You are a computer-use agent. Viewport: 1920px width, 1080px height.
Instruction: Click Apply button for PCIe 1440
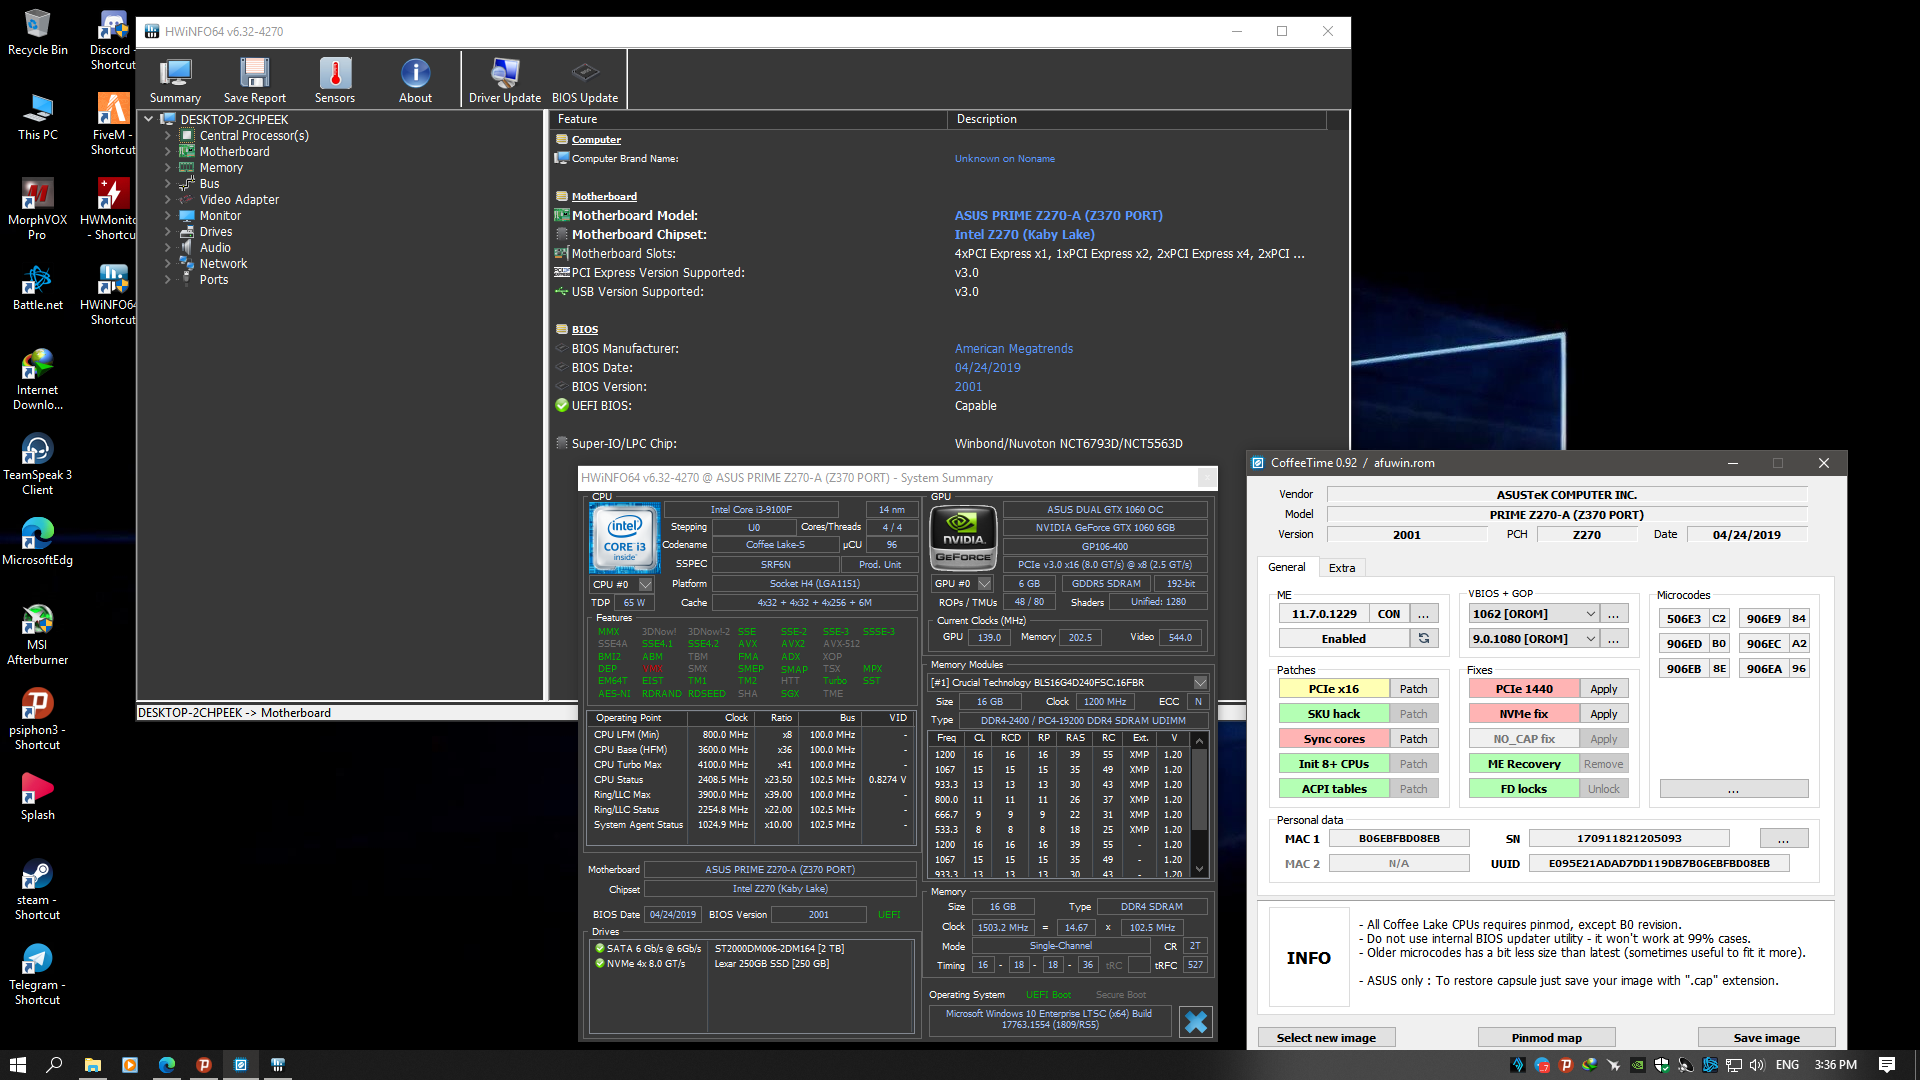(1603, 689)
